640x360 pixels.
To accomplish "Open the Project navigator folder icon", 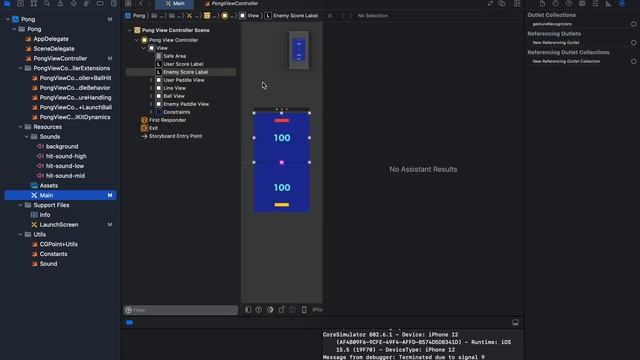I will coord(7,4).
